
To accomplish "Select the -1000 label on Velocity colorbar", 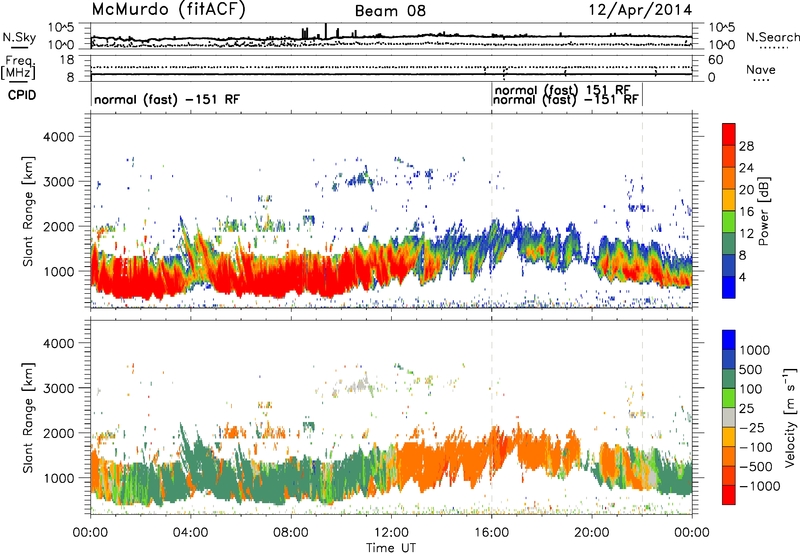I will point(760,486).
